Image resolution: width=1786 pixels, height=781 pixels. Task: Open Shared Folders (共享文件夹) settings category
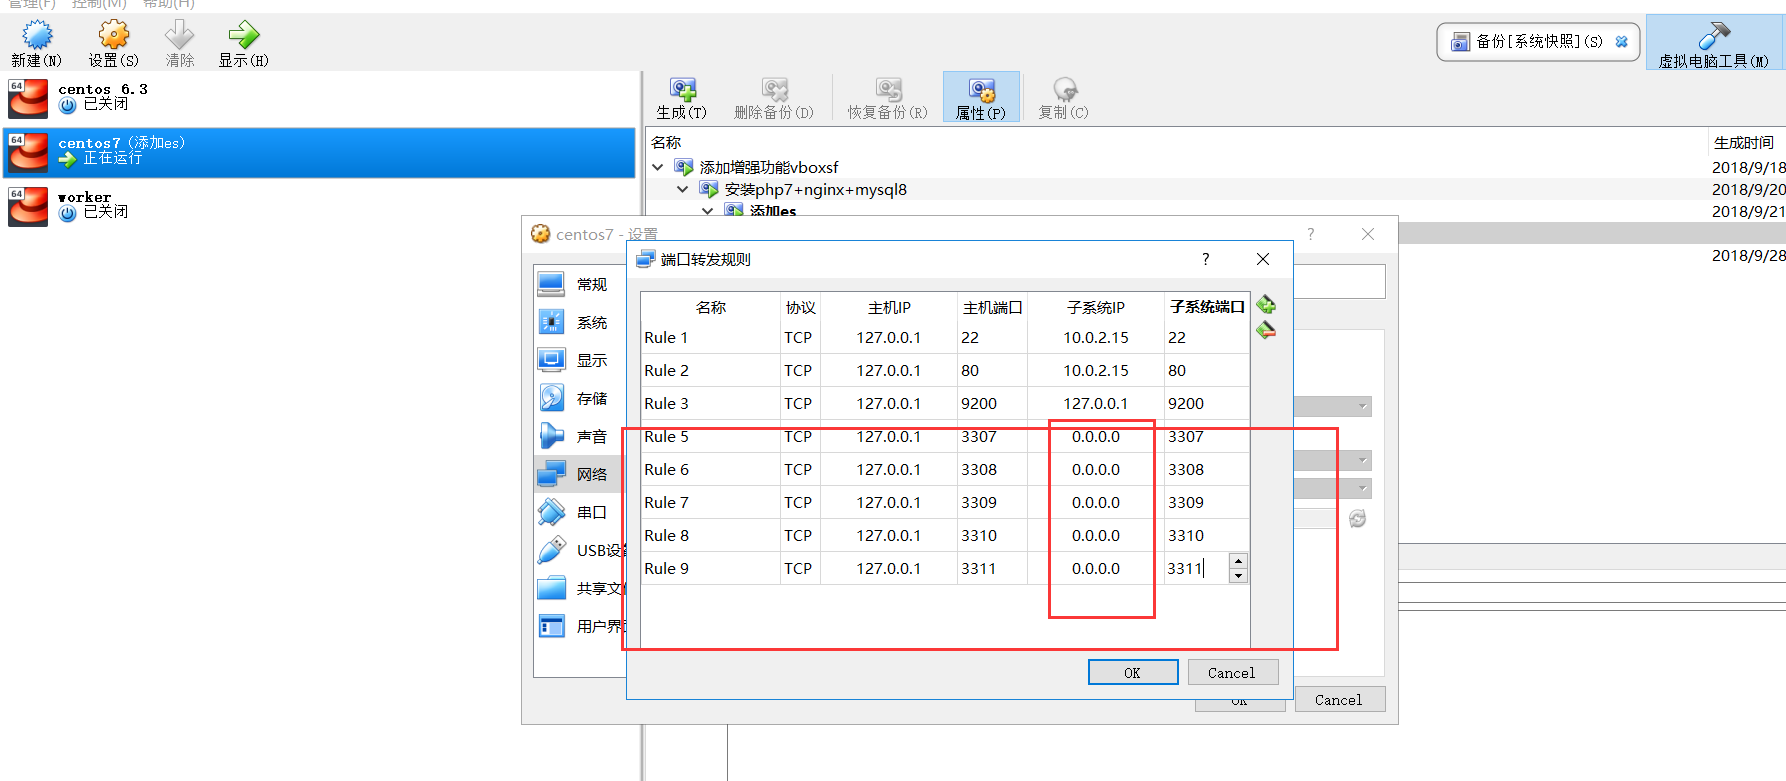(580, 589)
